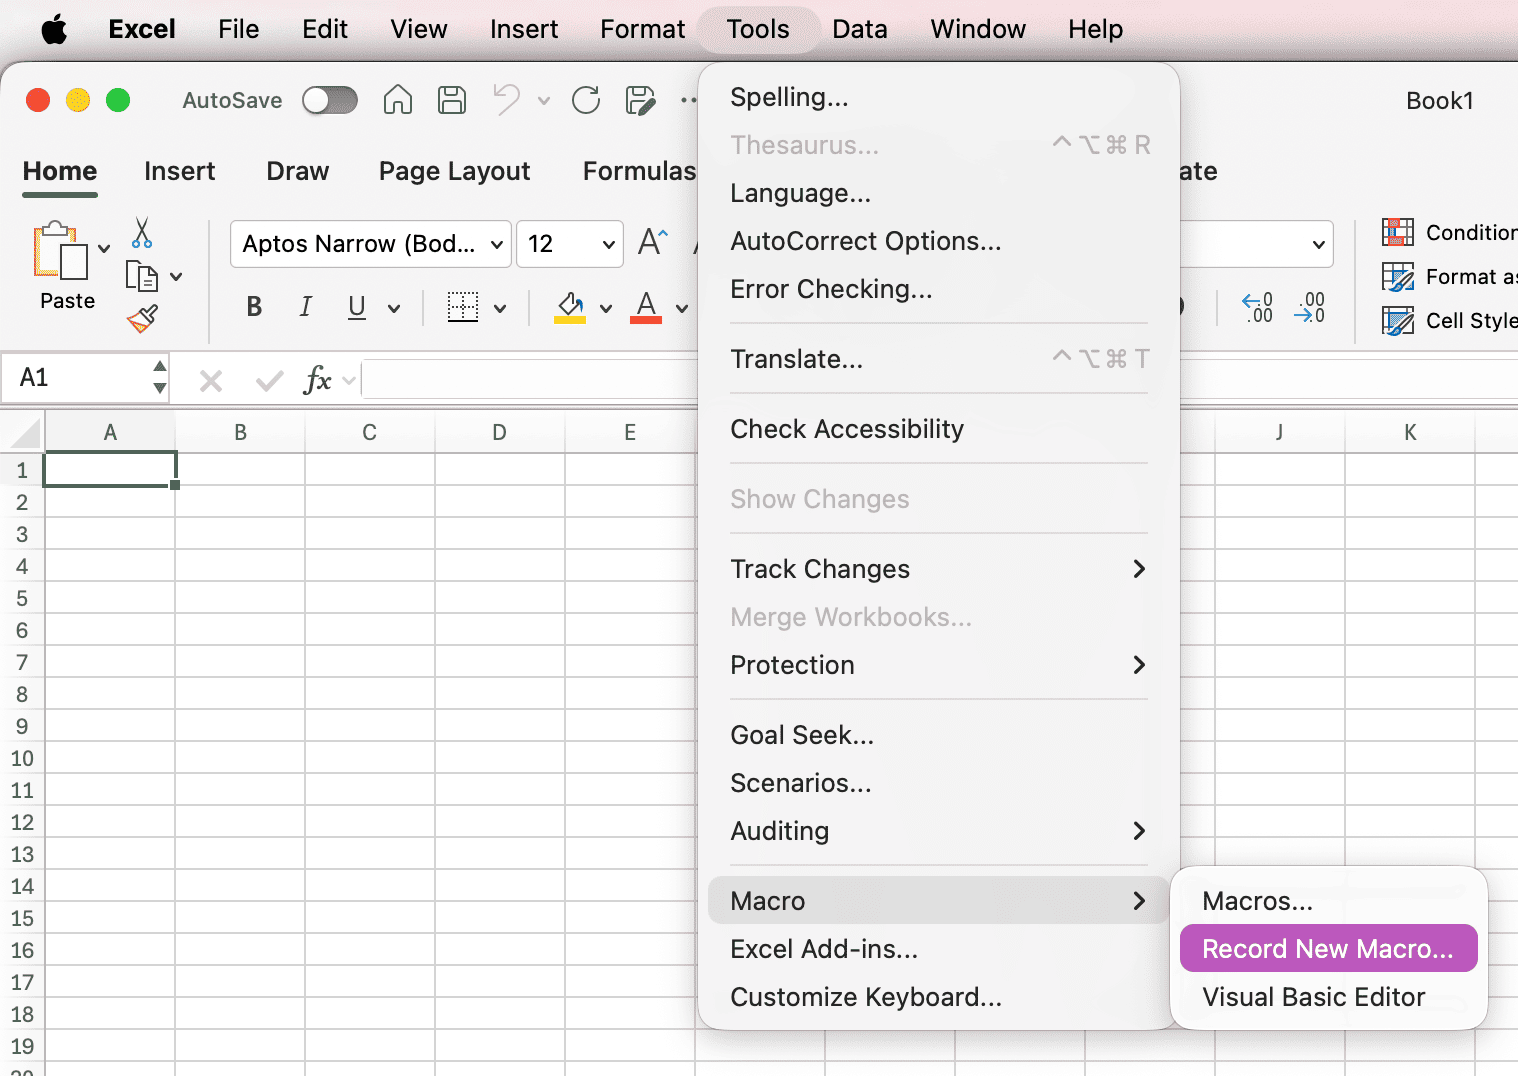Viewport: 1518px width, 1076px height.
Task: Open the font size dropdown
Action: tap(608, 245)
